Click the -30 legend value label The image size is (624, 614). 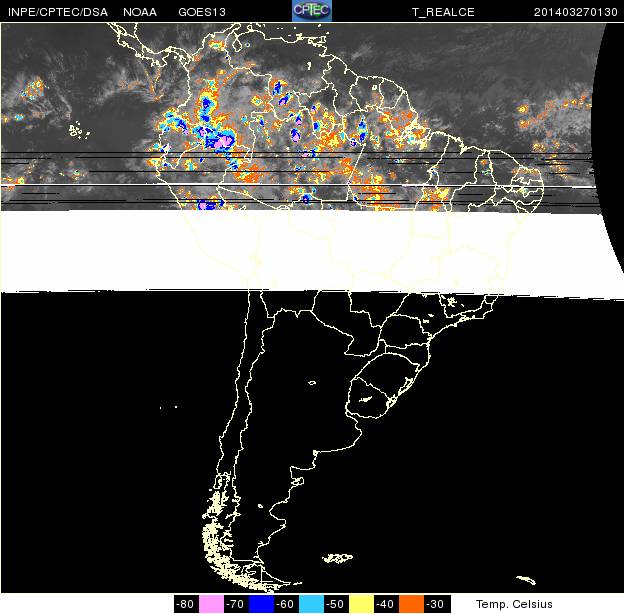[436, 604]
